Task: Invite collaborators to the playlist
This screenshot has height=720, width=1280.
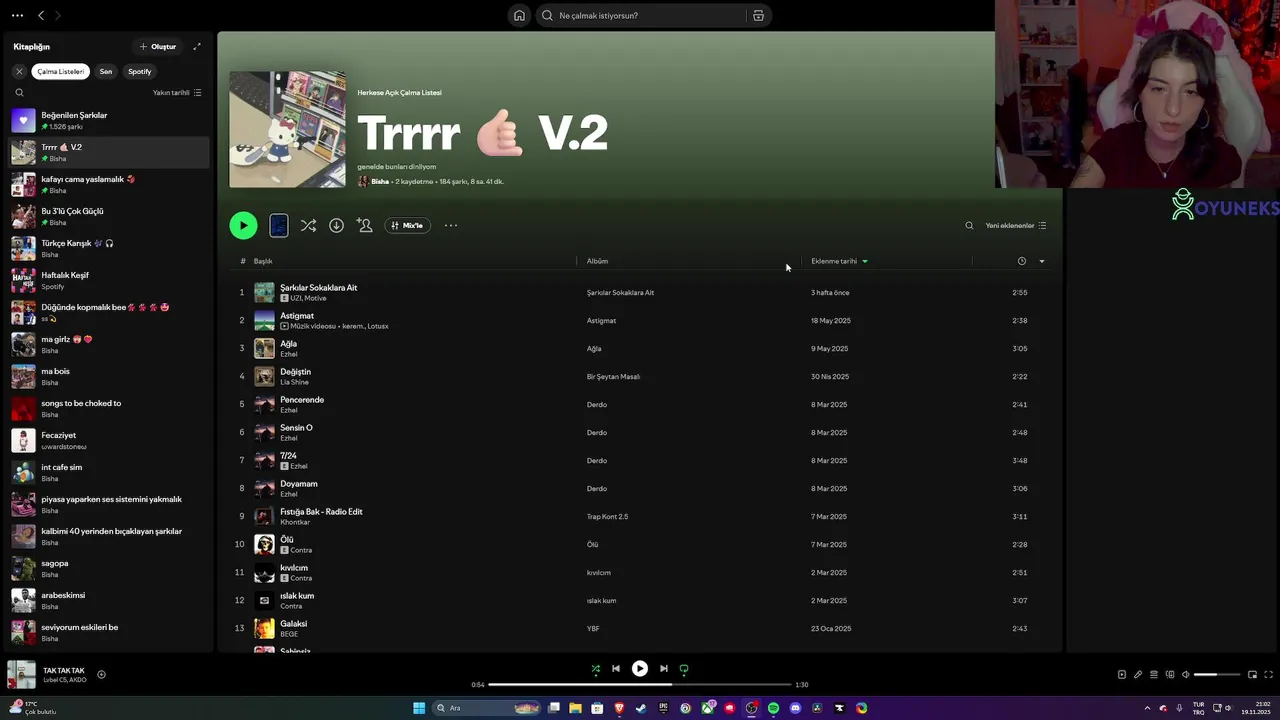Action: pyautogui.click(x=364, y=225)
